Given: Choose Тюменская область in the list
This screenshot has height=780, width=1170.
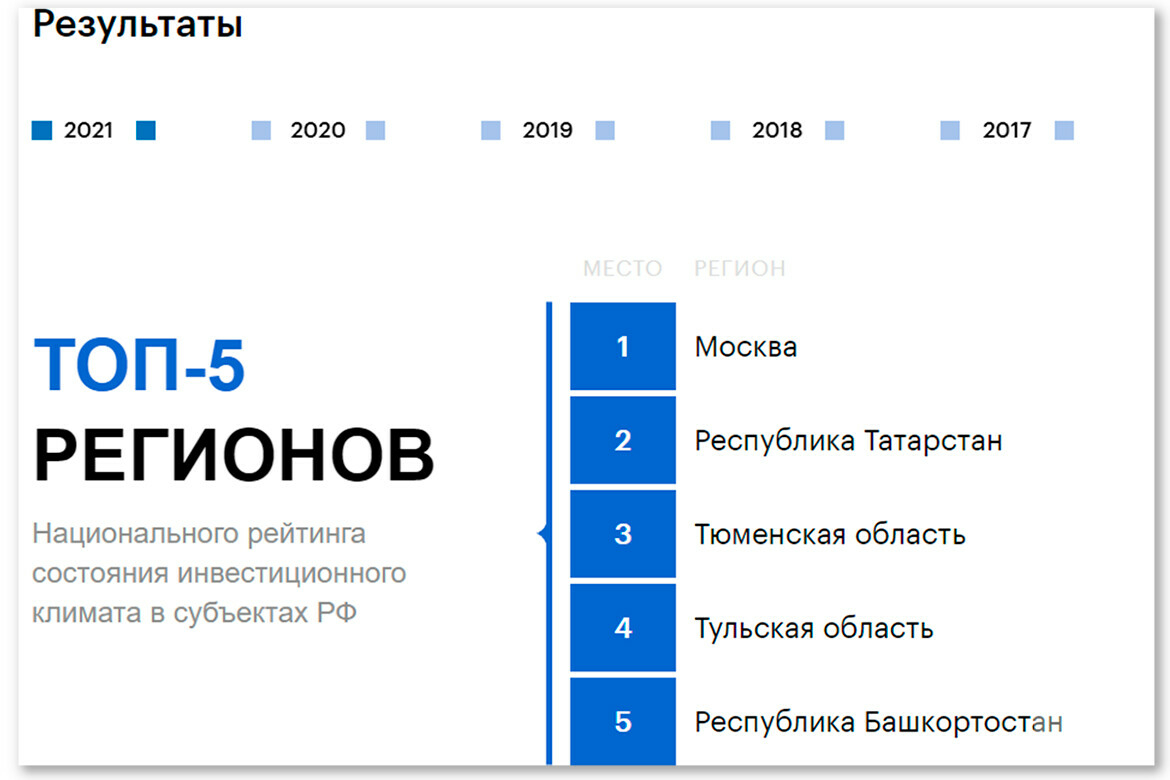Looking at the screenshot, I should tap(830, 534).
